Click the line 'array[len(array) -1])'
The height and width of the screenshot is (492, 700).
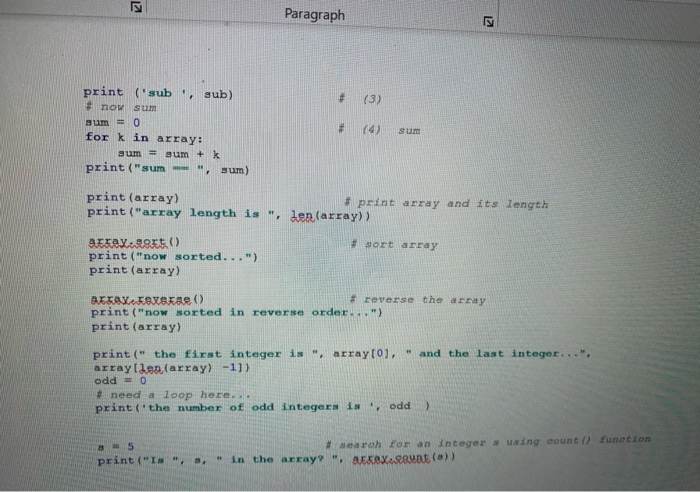click(171, 368)
